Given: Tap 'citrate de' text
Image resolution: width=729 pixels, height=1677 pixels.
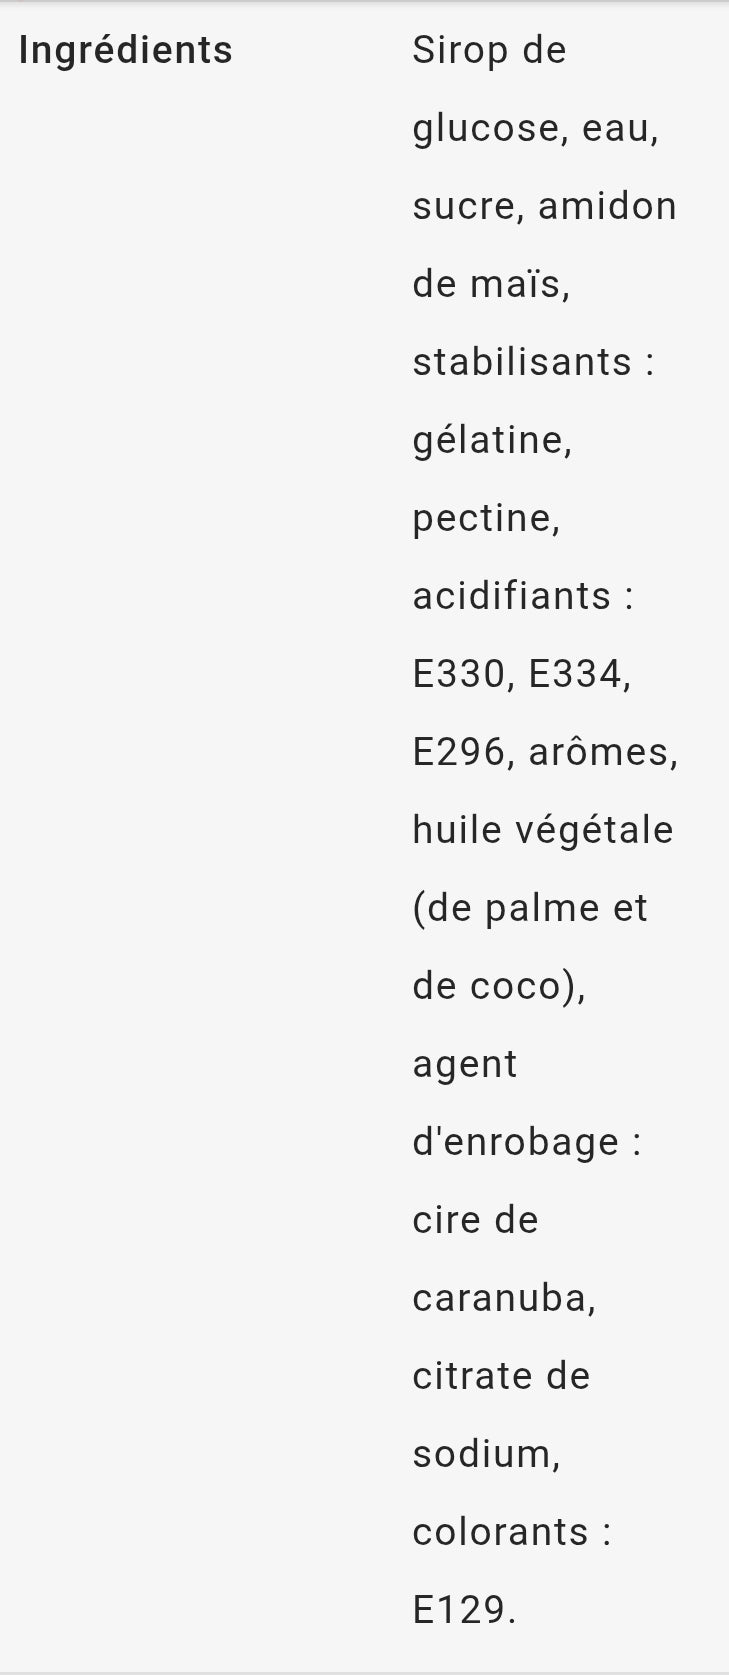Looking at the screenshot, I should click(x=501, y=1377).
